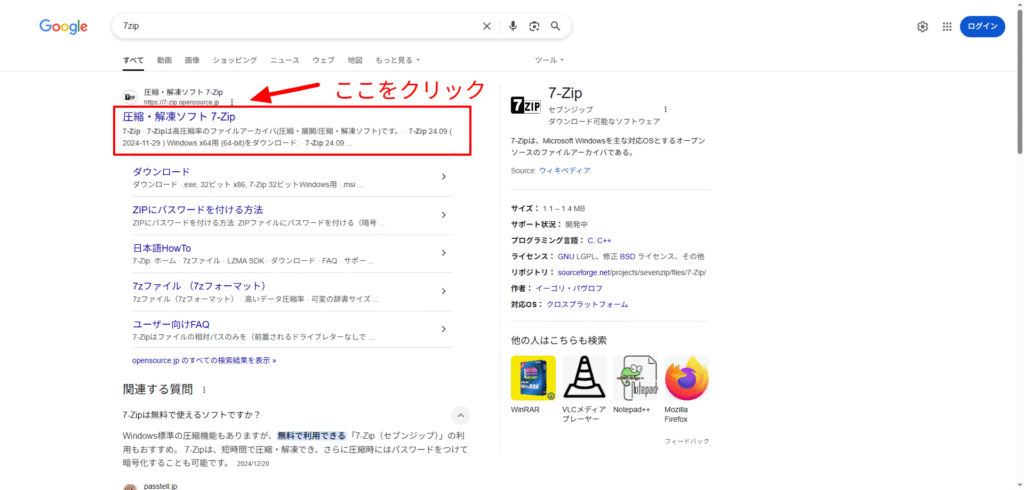Open the 7zファイル（7zフォーマット） sitelink

(x=200, y=286)
